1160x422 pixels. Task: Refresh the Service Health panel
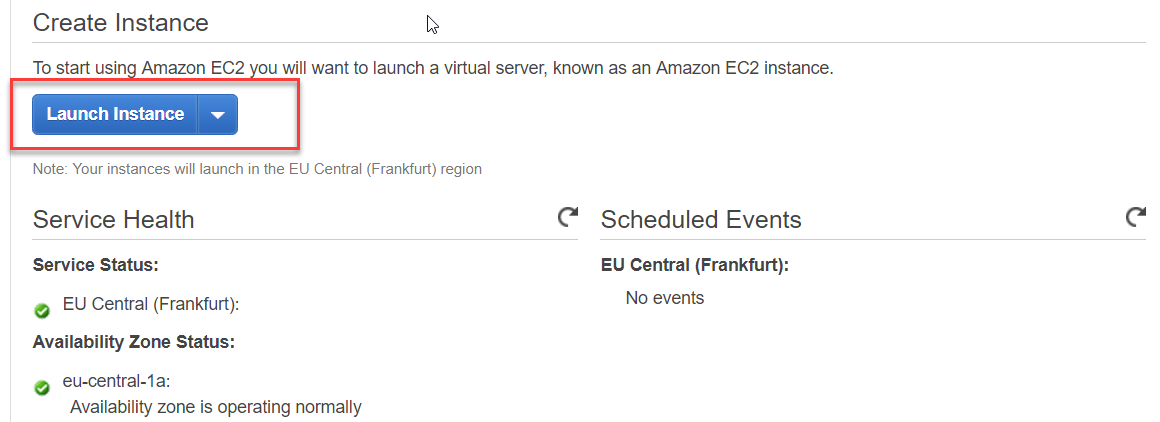(568, 217)
